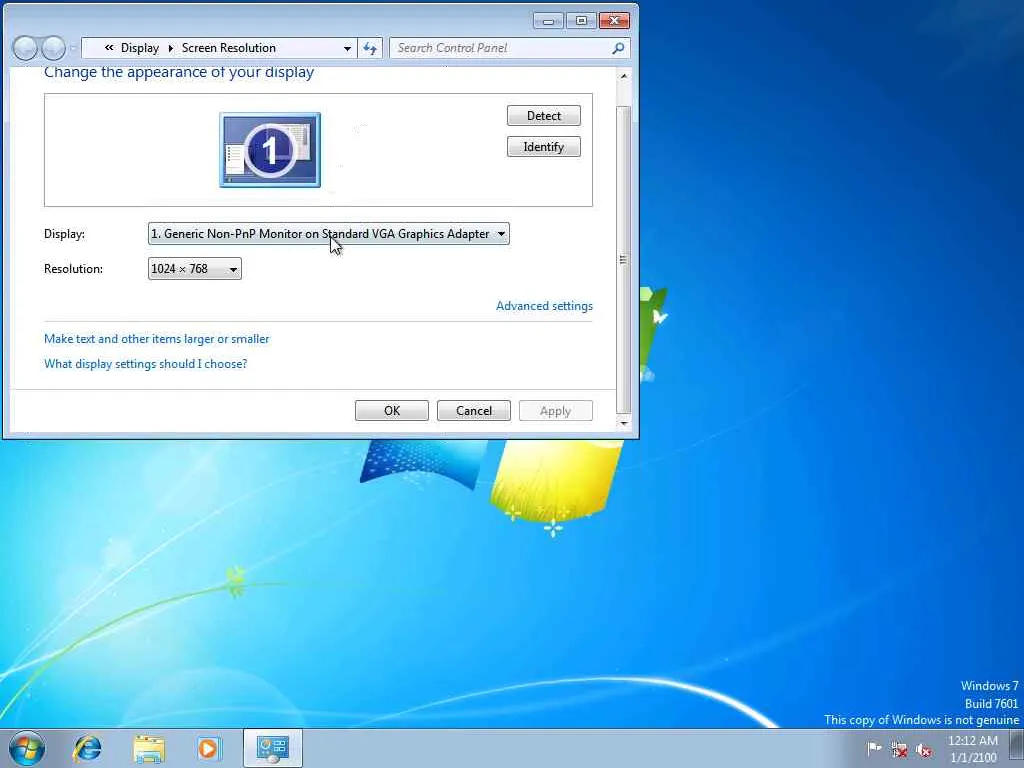Launch Internet Explorer from the taskbar
The image size is (1024, 768).
pos(88,748)
